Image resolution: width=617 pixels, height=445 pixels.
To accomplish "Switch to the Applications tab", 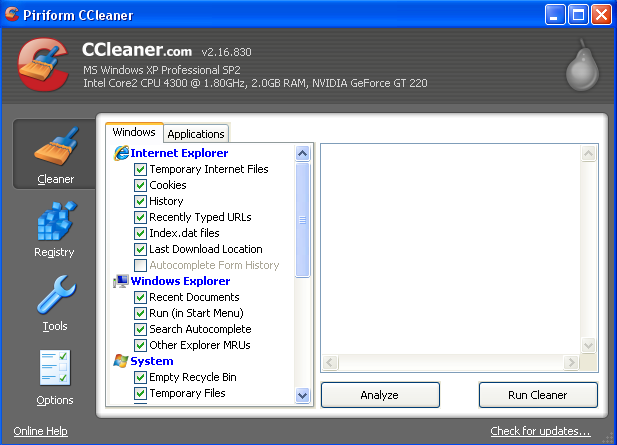I will coord(196,134).
